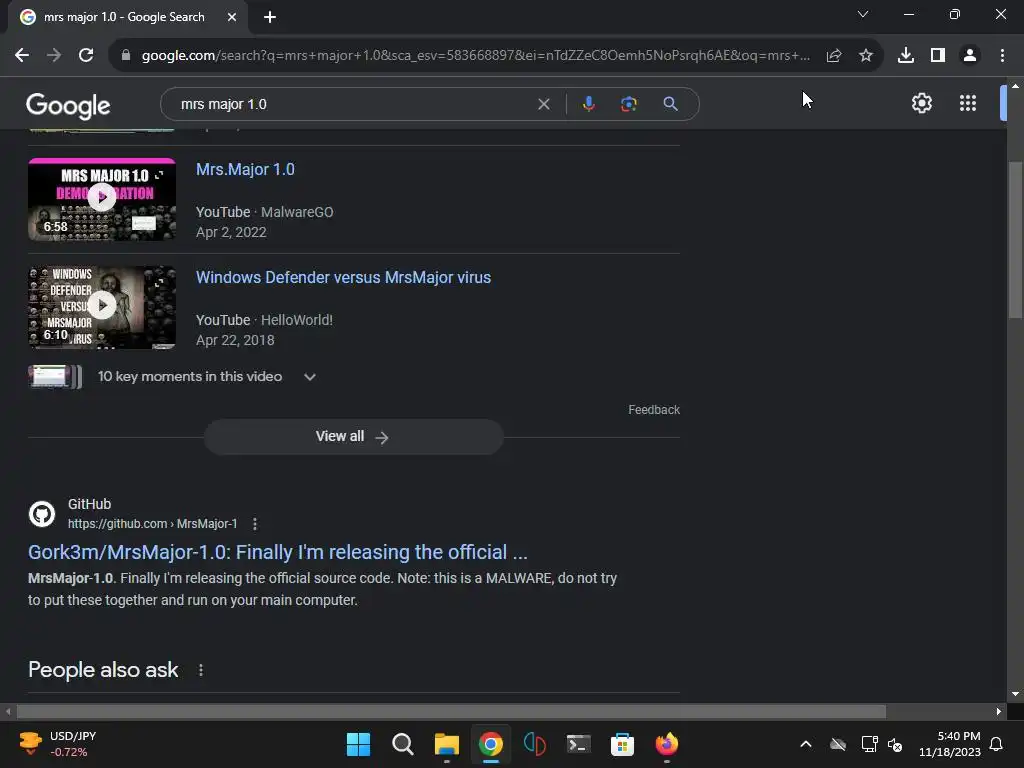Click the Feedback link
1024x768 pixels.
(654, 409)
